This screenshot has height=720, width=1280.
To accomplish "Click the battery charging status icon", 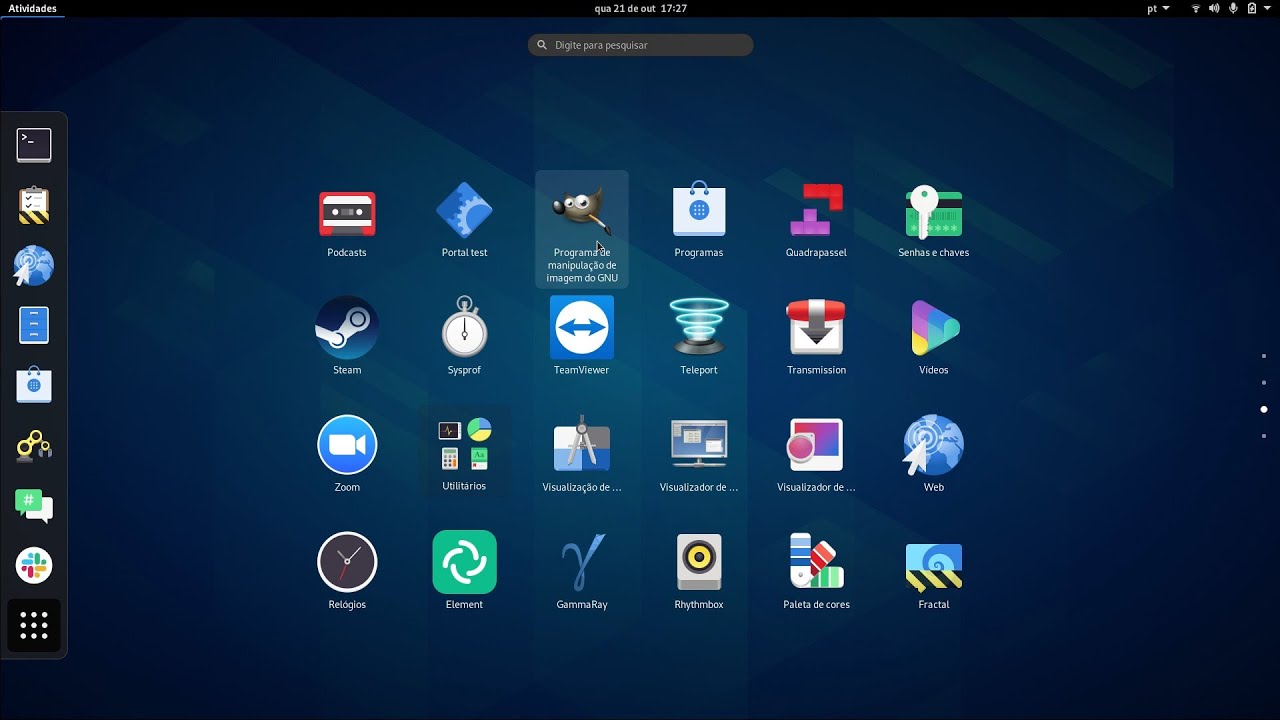I will (1251, 8).
